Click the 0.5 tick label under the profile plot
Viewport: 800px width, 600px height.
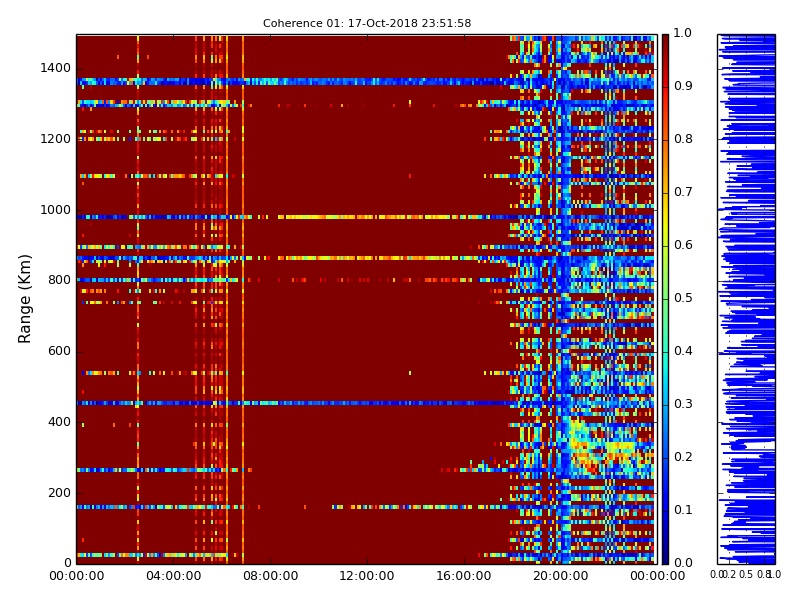pyautogui.click(x=746, y=574)
